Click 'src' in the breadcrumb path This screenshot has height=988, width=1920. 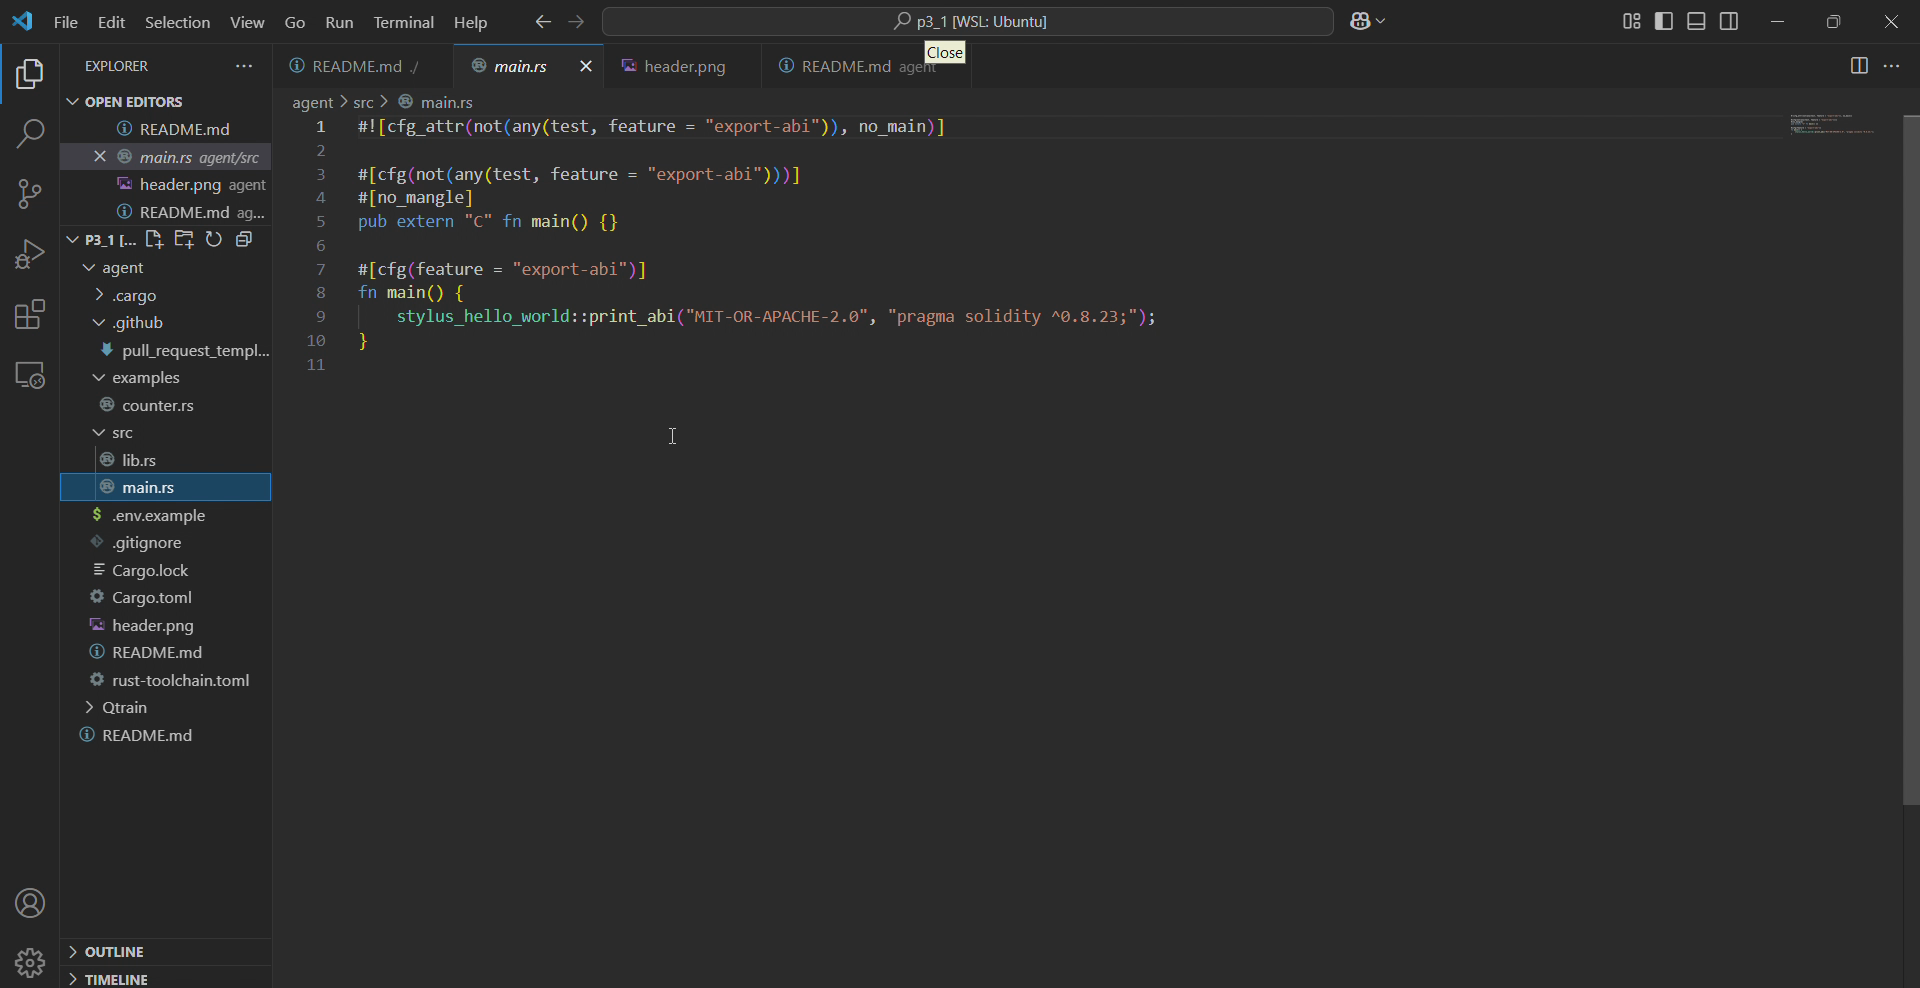[363, 102]
